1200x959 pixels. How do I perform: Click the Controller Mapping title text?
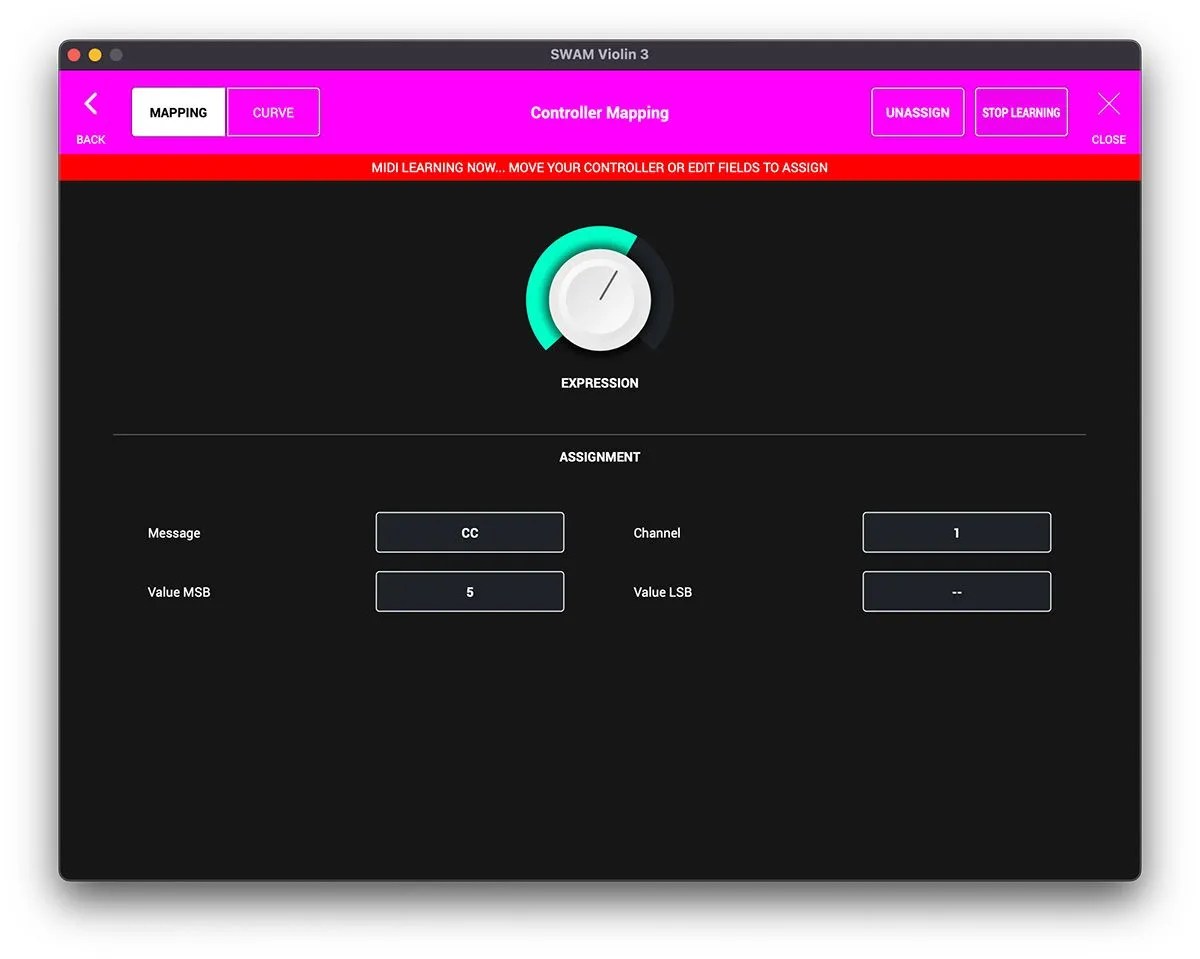pyautogui.click(x=600, y=113)
